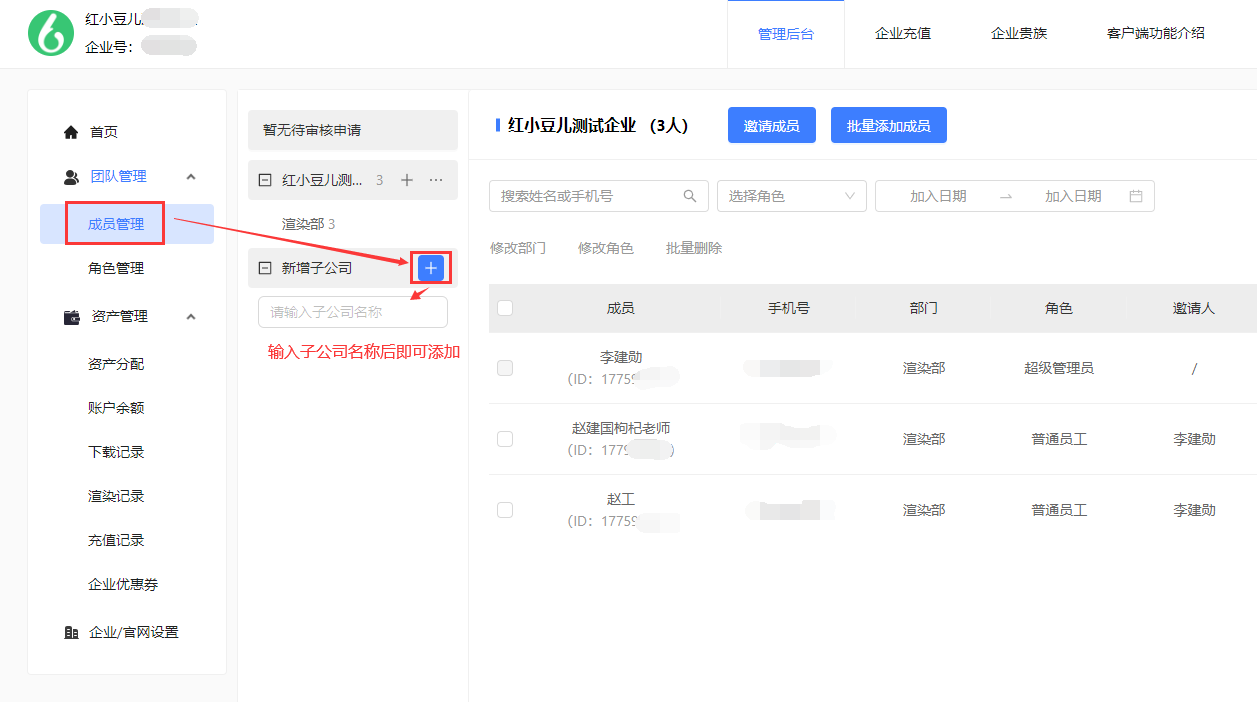
Task: Open 首页 home icon in sidebar
Action: click(70, 132)
